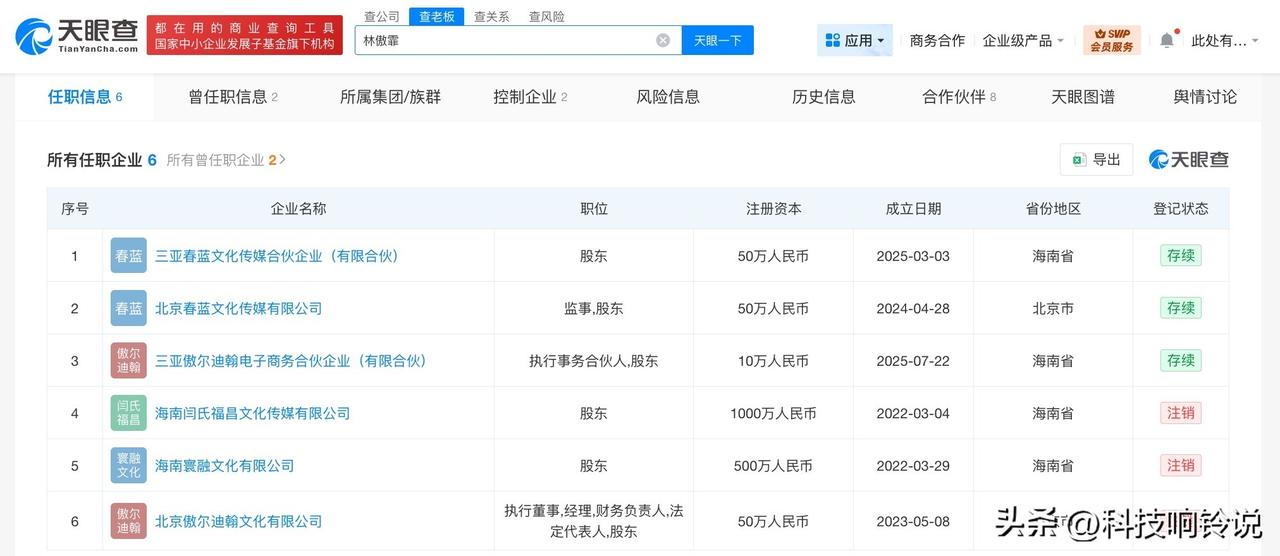
Task: Open the 天眼图谱 tab
Action: (x=1083, y=97)
